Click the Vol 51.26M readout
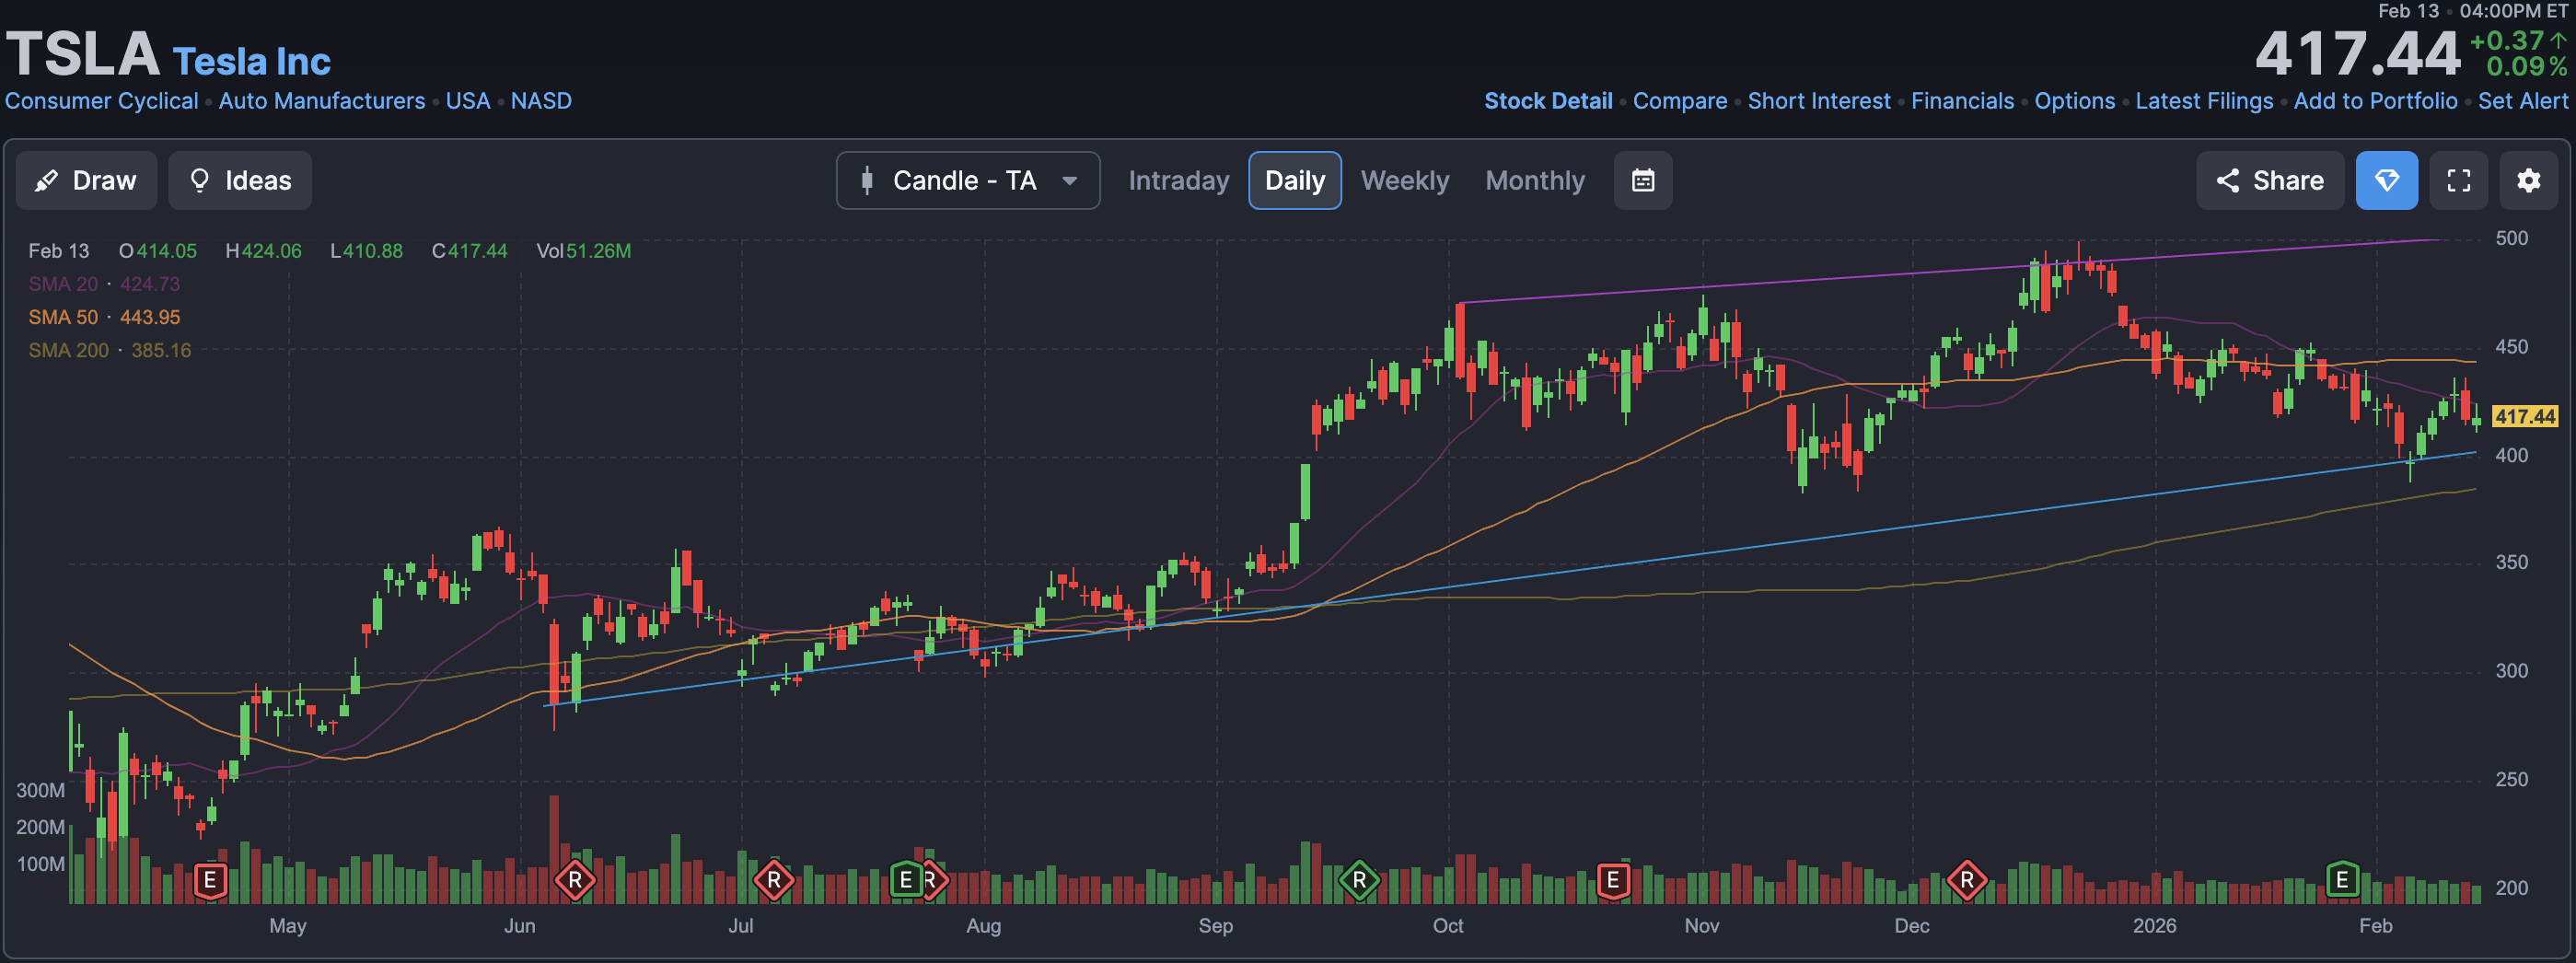This screenshot has height=963, width=2576. tap(584, 252)
